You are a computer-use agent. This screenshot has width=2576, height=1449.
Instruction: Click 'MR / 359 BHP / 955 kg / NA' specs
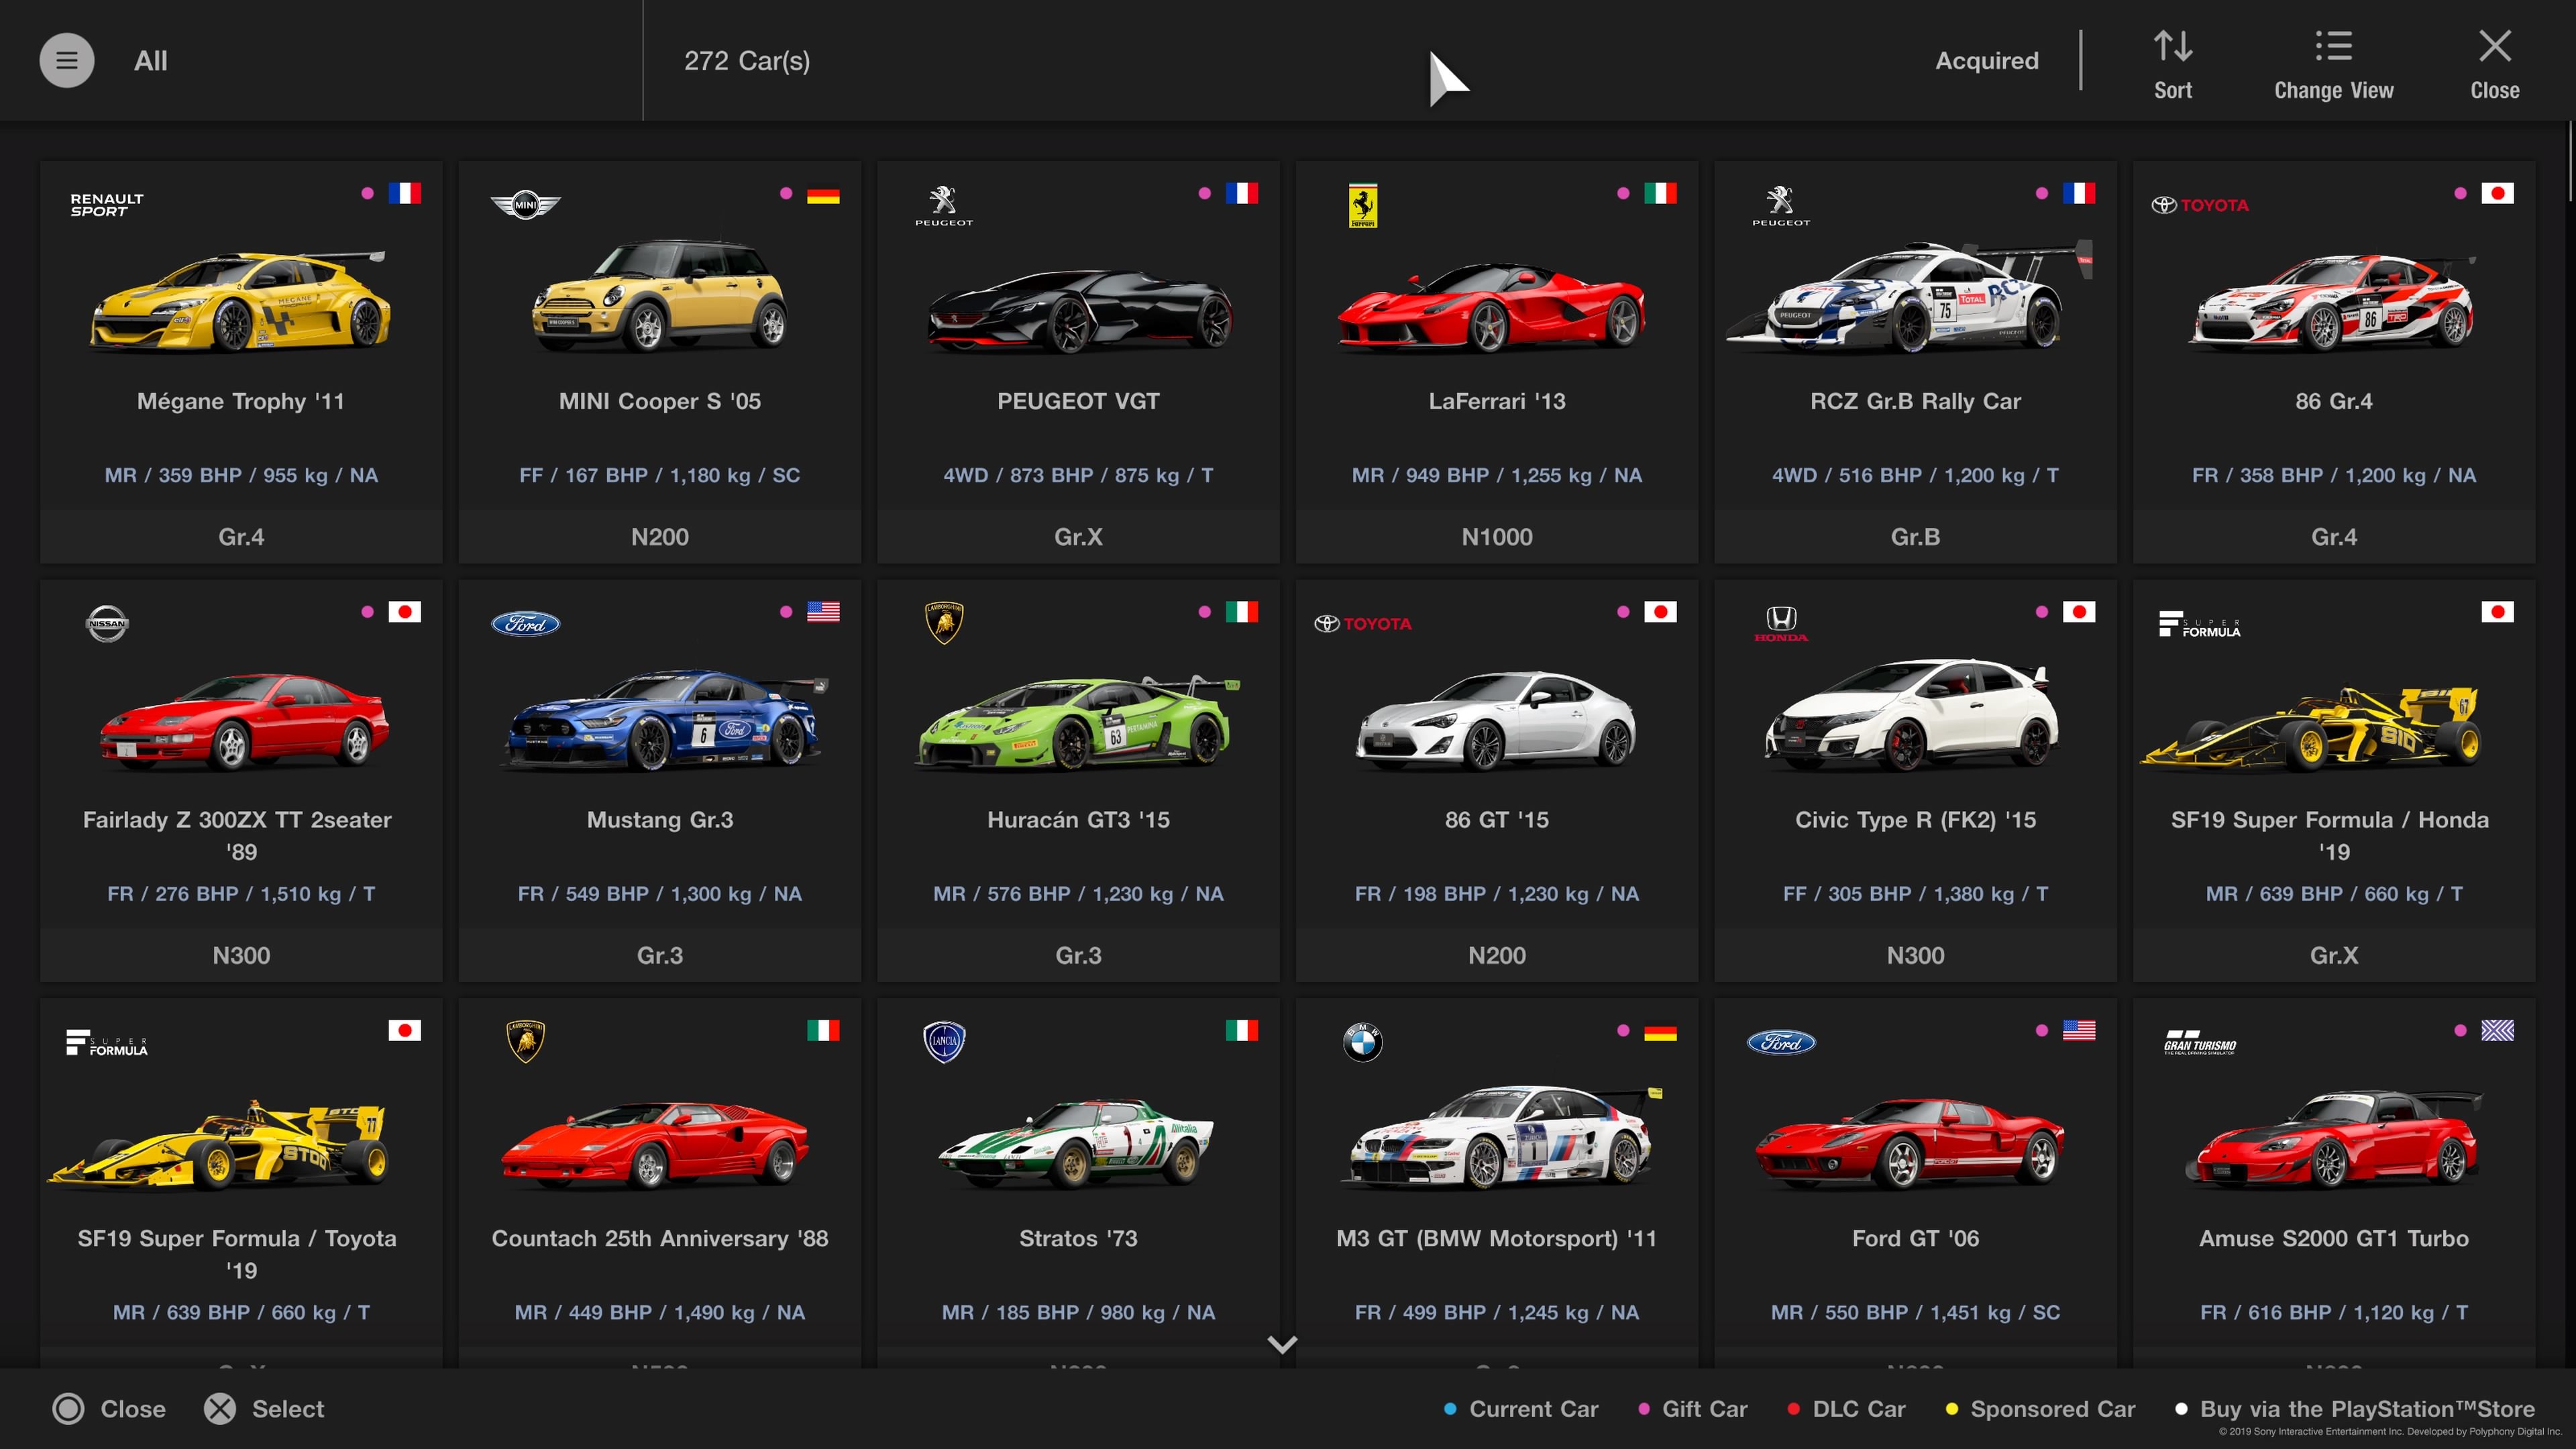[x=241, y=475]
